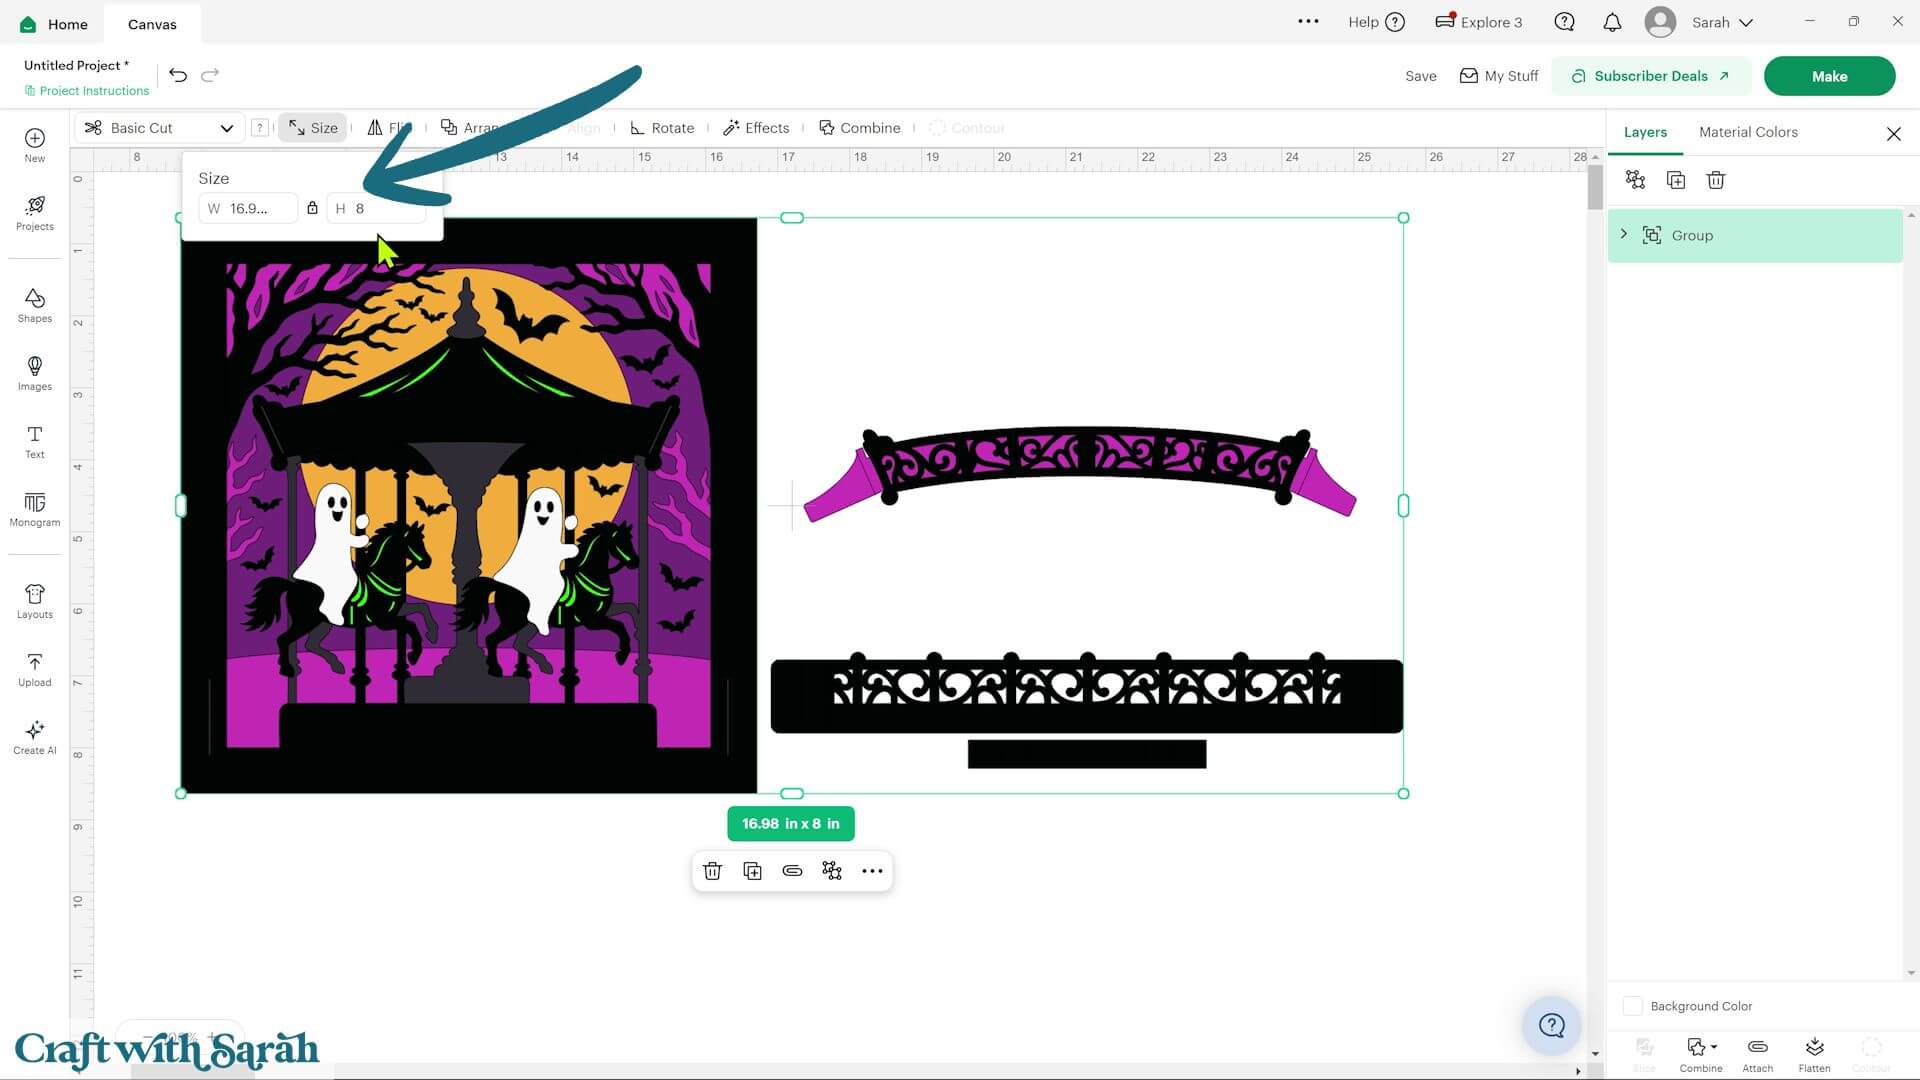Click the Upload icon
Viewport: 1920px width, 1080px height.
[34, 670]
